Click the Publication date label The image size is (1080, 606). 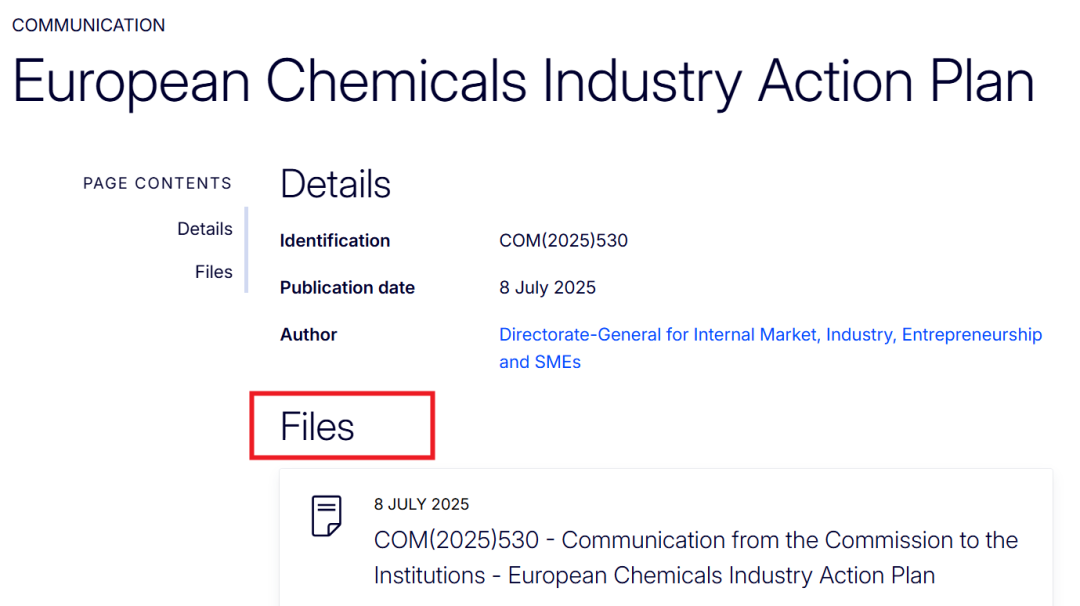coord(347,288)
